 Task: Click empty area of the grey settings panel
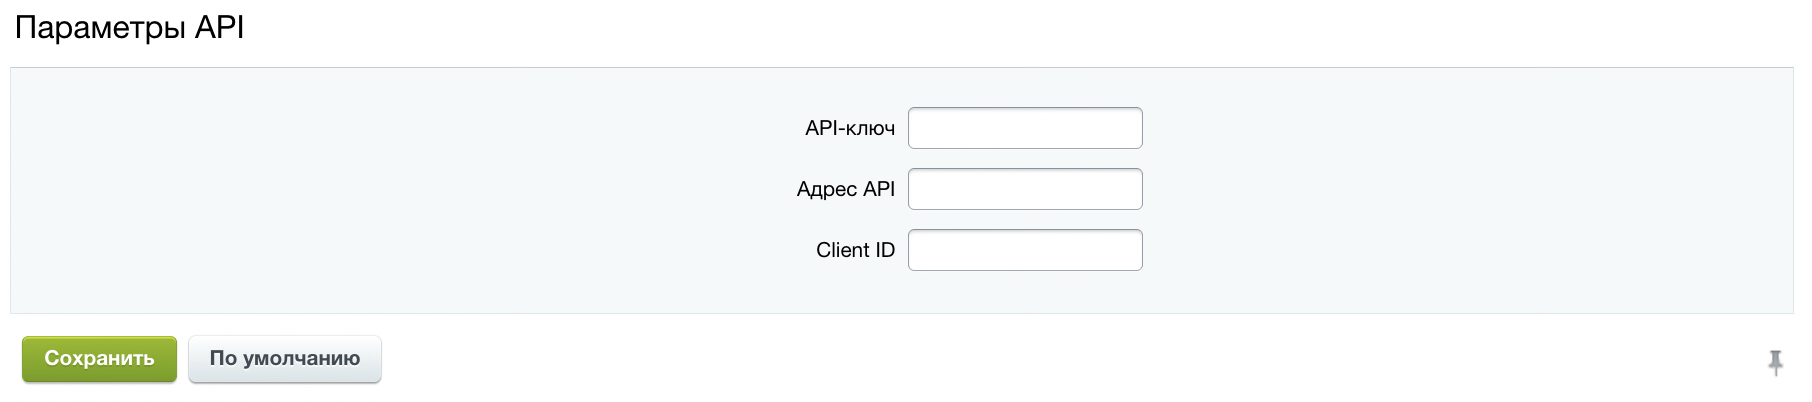[x=400, y=190]
